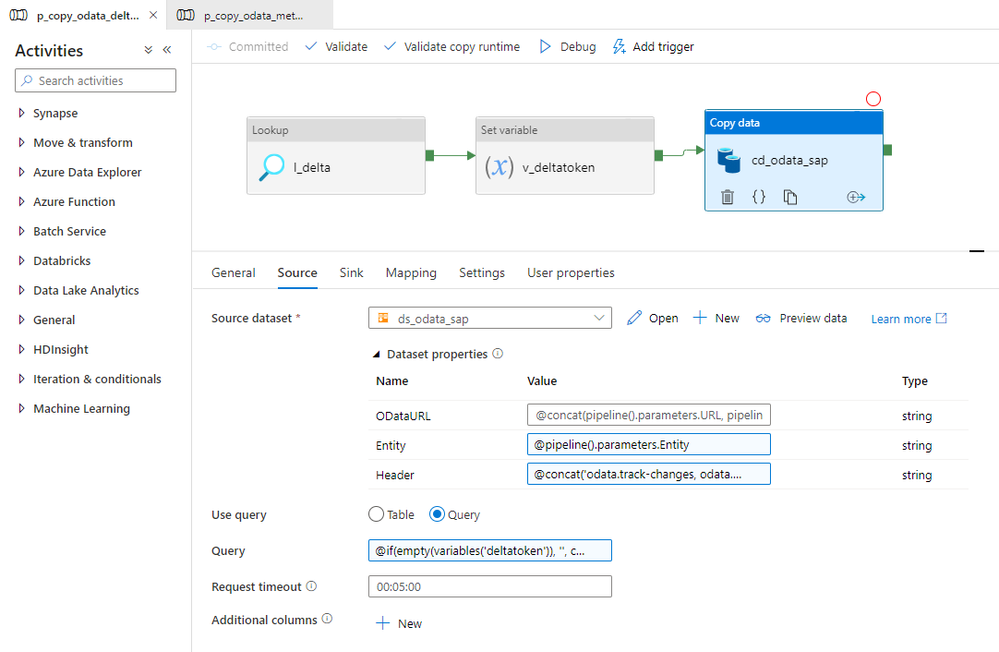Expand the Data Lake Analytics group
The height and width of the screenshot is (652, 999).
click(21, 290)
